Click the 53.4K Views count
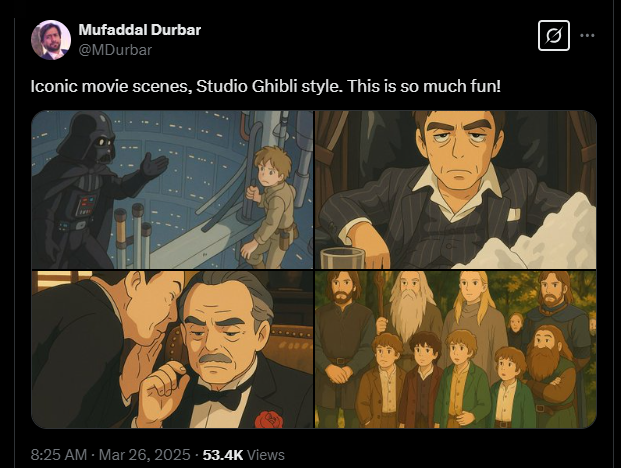Image resolution: width=621 pixels, height=468 pixels. point(244,454)
